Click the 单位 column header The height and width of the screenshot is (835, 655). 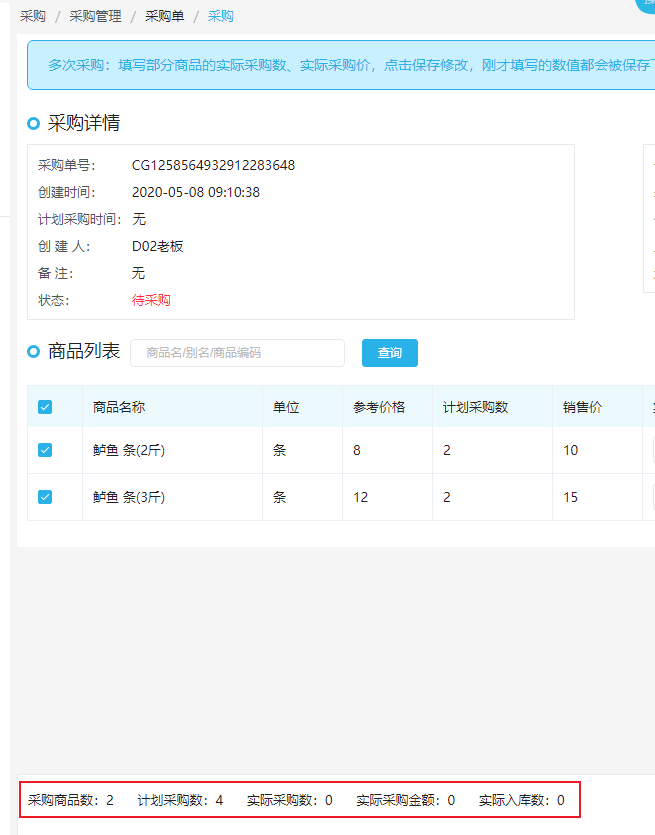coord(286,407)
